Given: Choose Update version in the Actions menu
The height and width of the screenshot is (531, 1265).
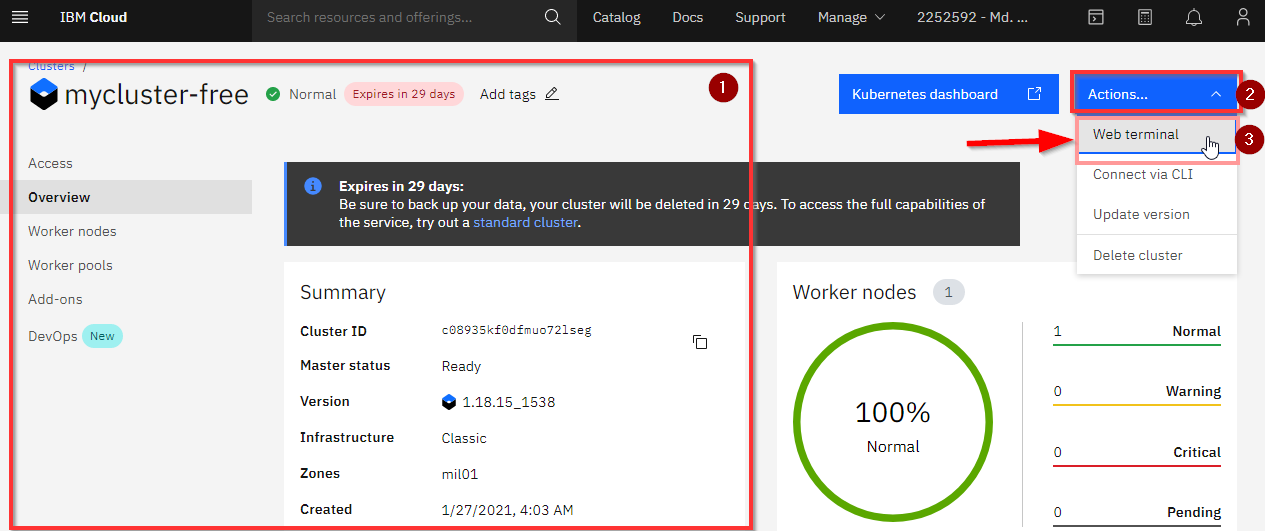Looking at the screenshot, I should pyautogui.click(x=1157, y=215).
